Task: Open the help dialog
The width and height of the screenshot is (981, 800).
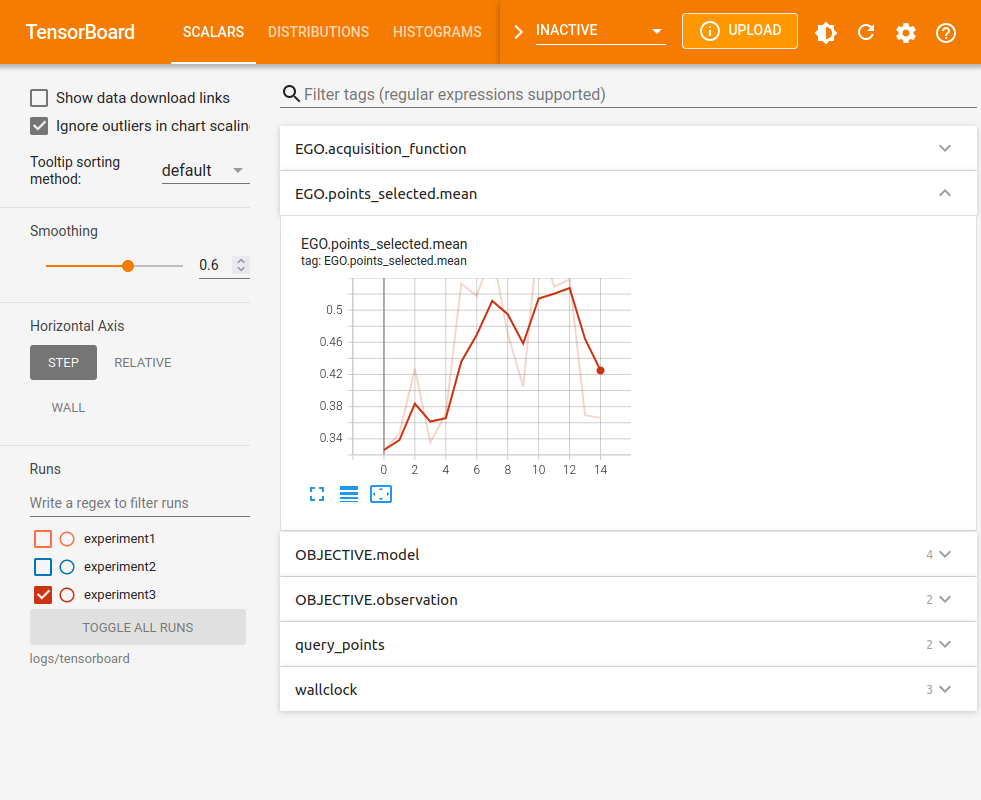Action: (945, 32)
